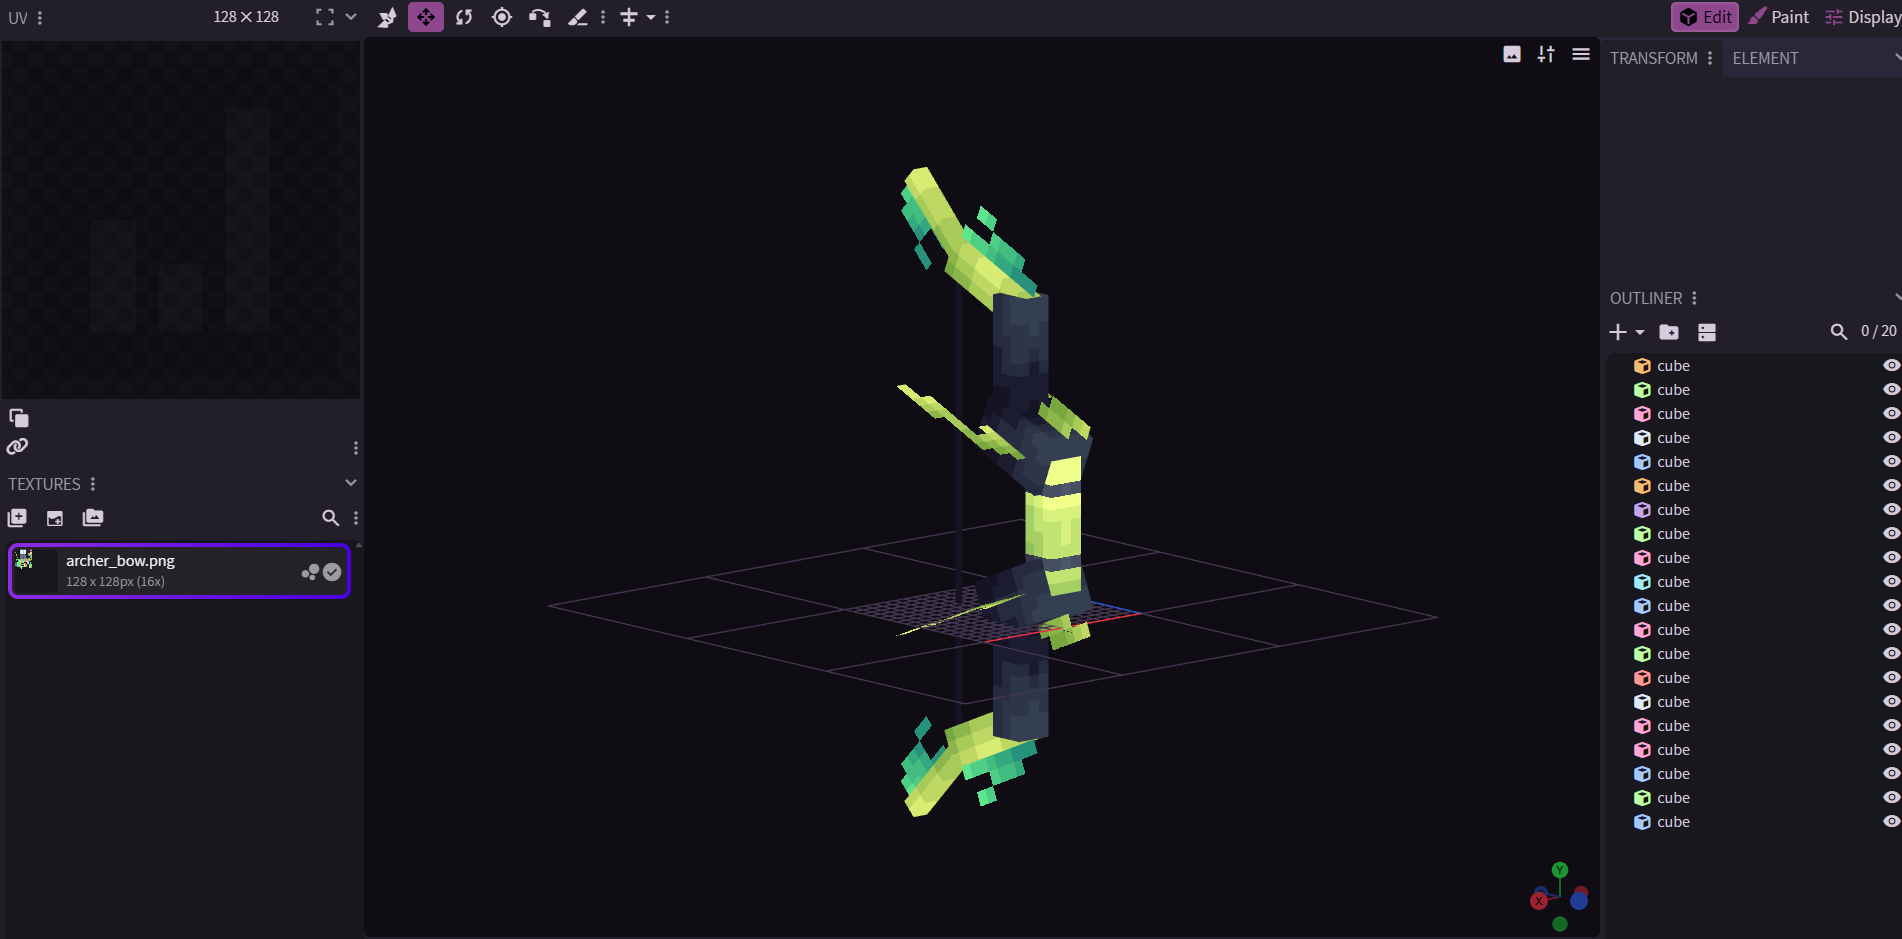The image size is (1902, 939).
Task: Open the texture search magnifier
Action: tap(330, 518)
